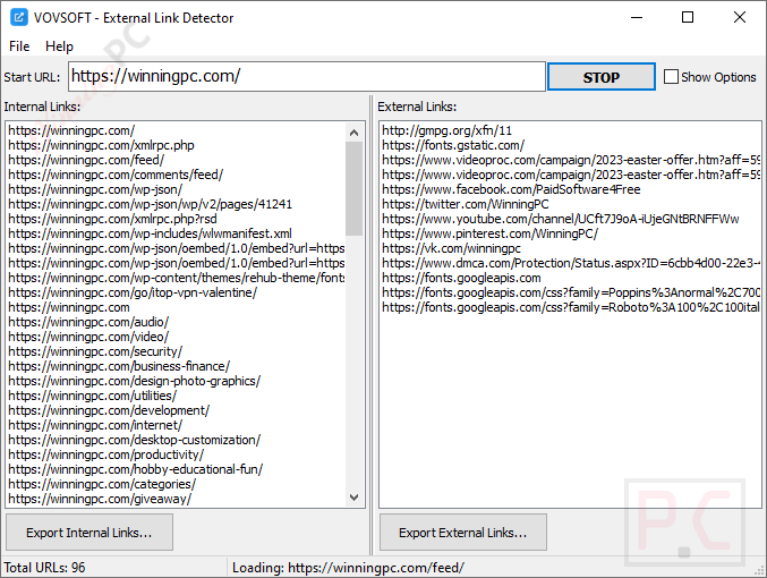The height and width of the screenshot is (578, 767).
Task: Select the dmca.com Protection Status link
Action: tap(571, 263)
